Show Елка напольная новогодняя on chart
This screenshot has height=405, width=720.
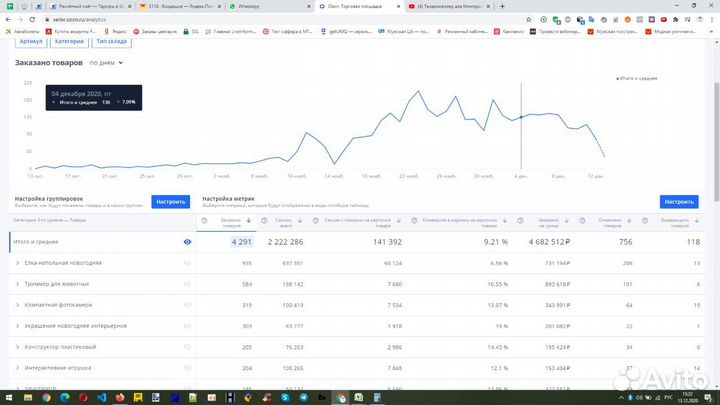[x=187, y=262]
